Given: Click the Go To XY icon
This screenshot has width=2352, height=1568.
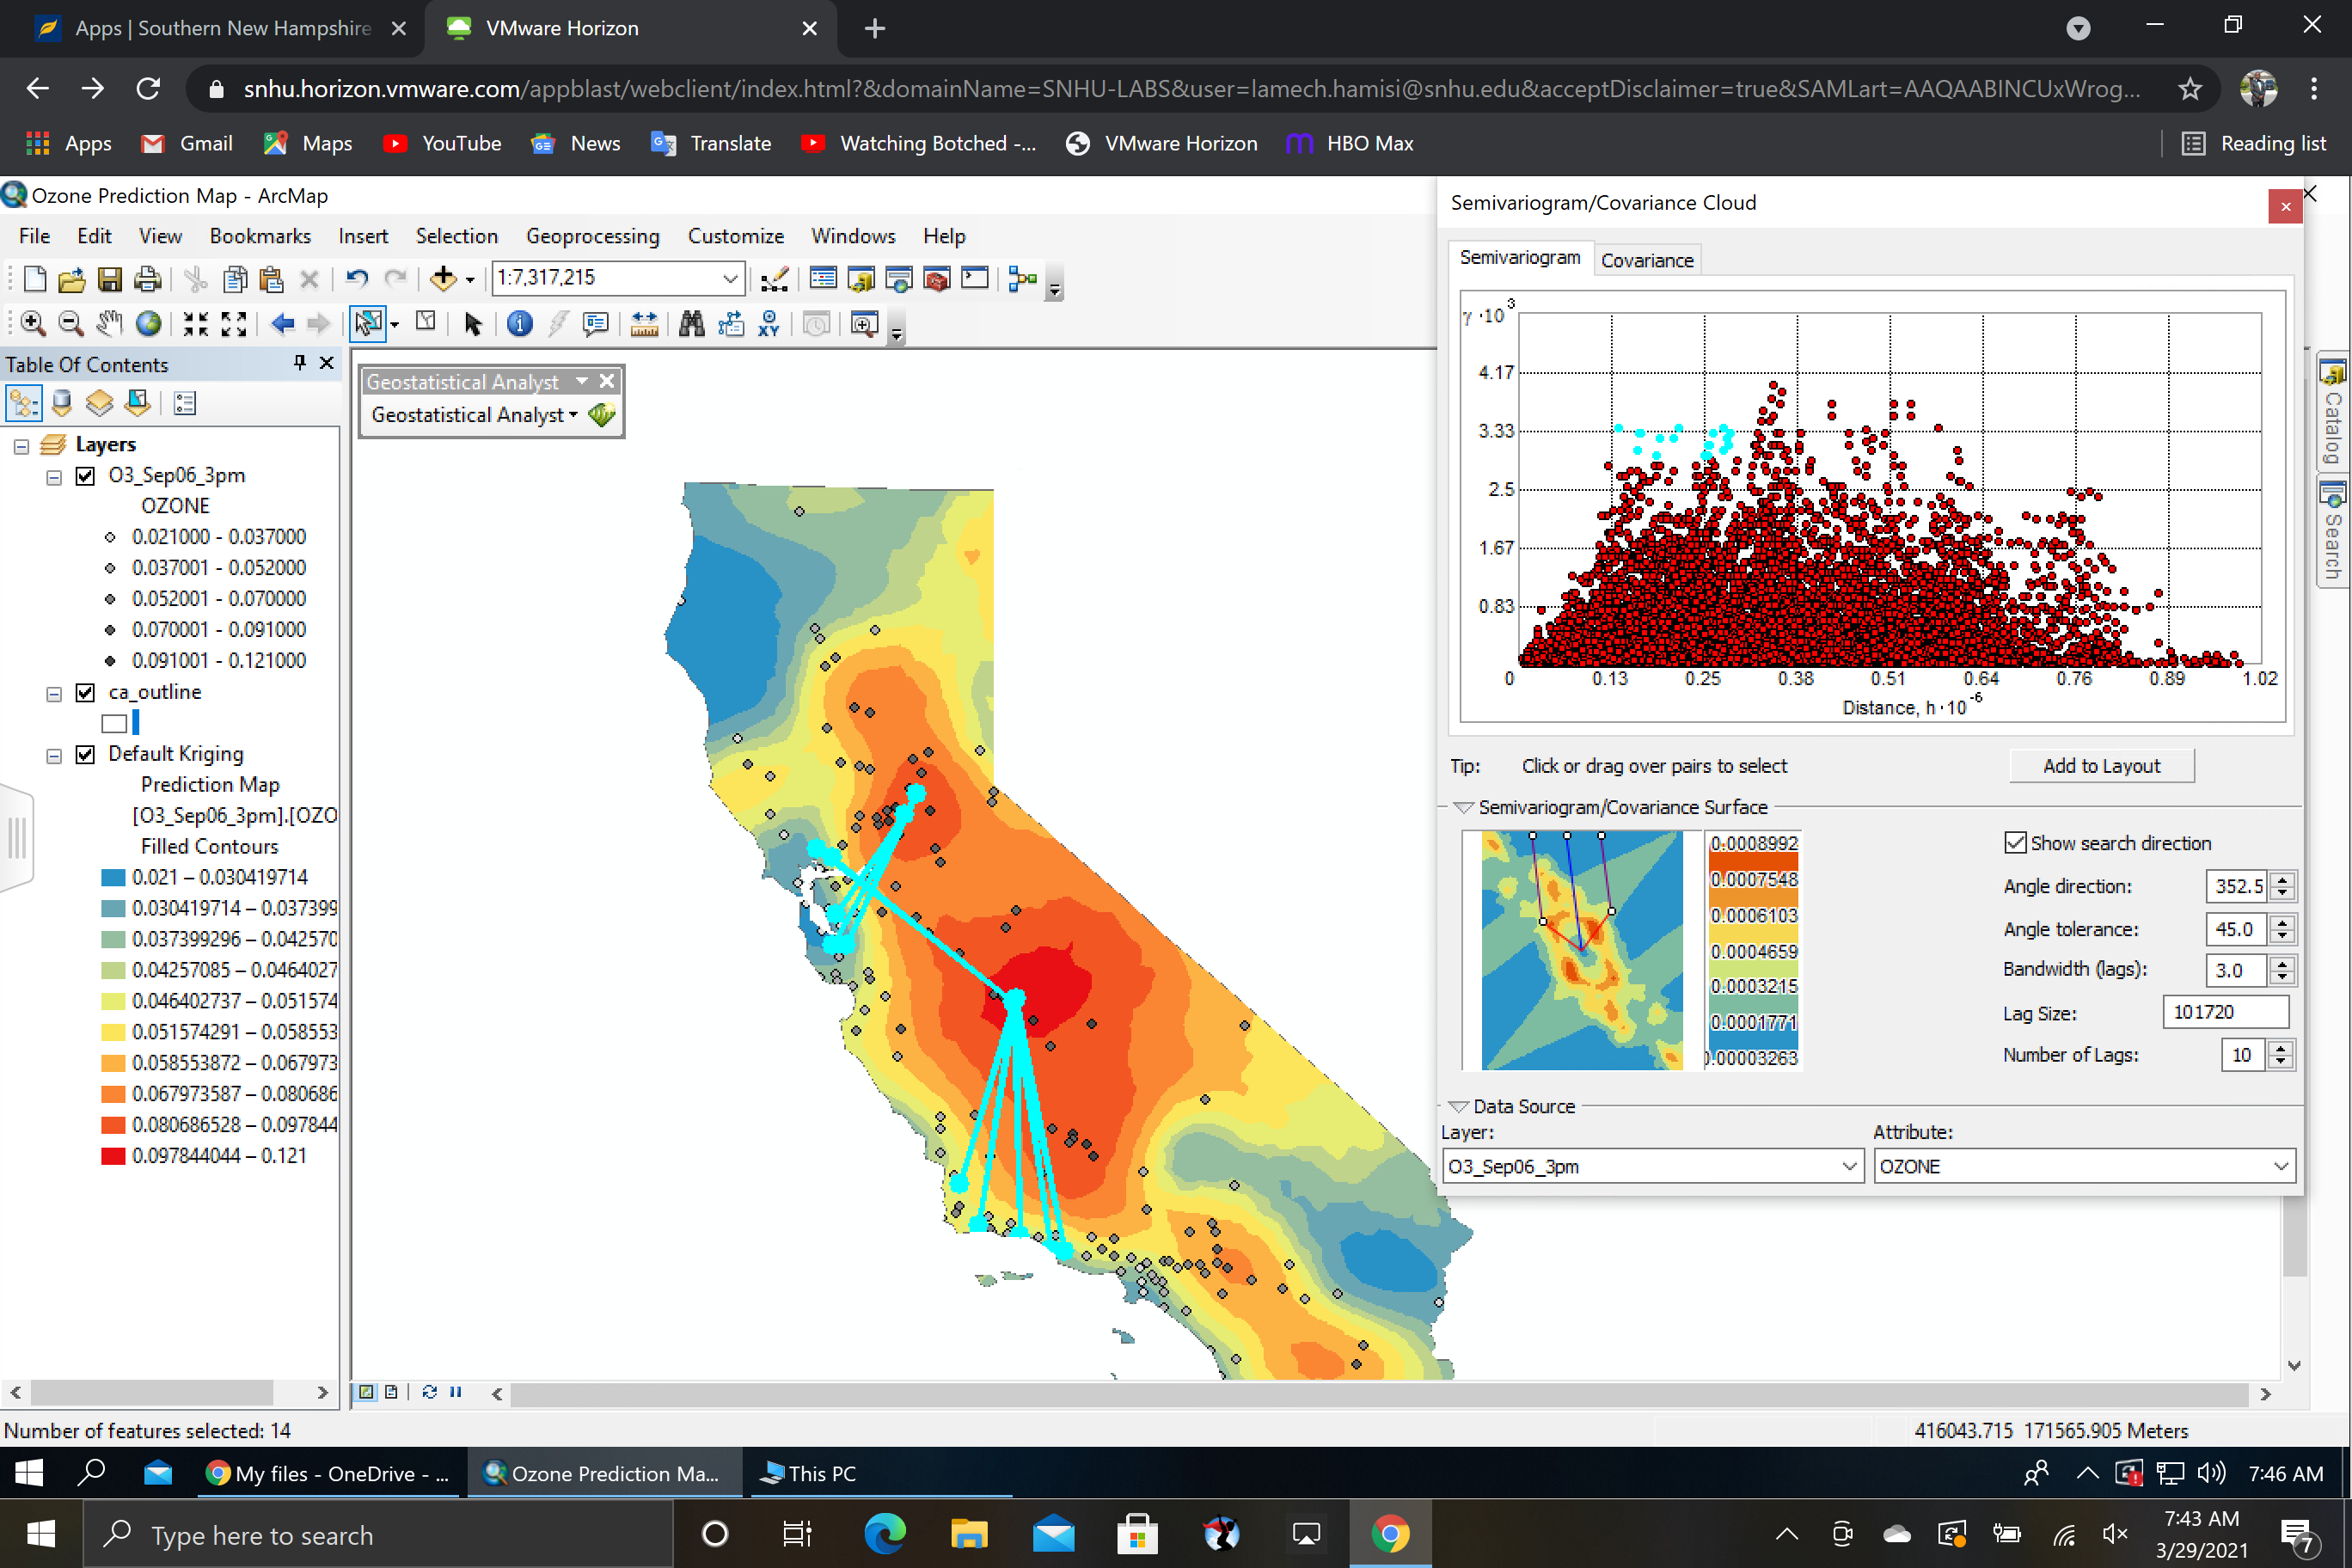Looking at the screenshot, I should pos(769,324).
